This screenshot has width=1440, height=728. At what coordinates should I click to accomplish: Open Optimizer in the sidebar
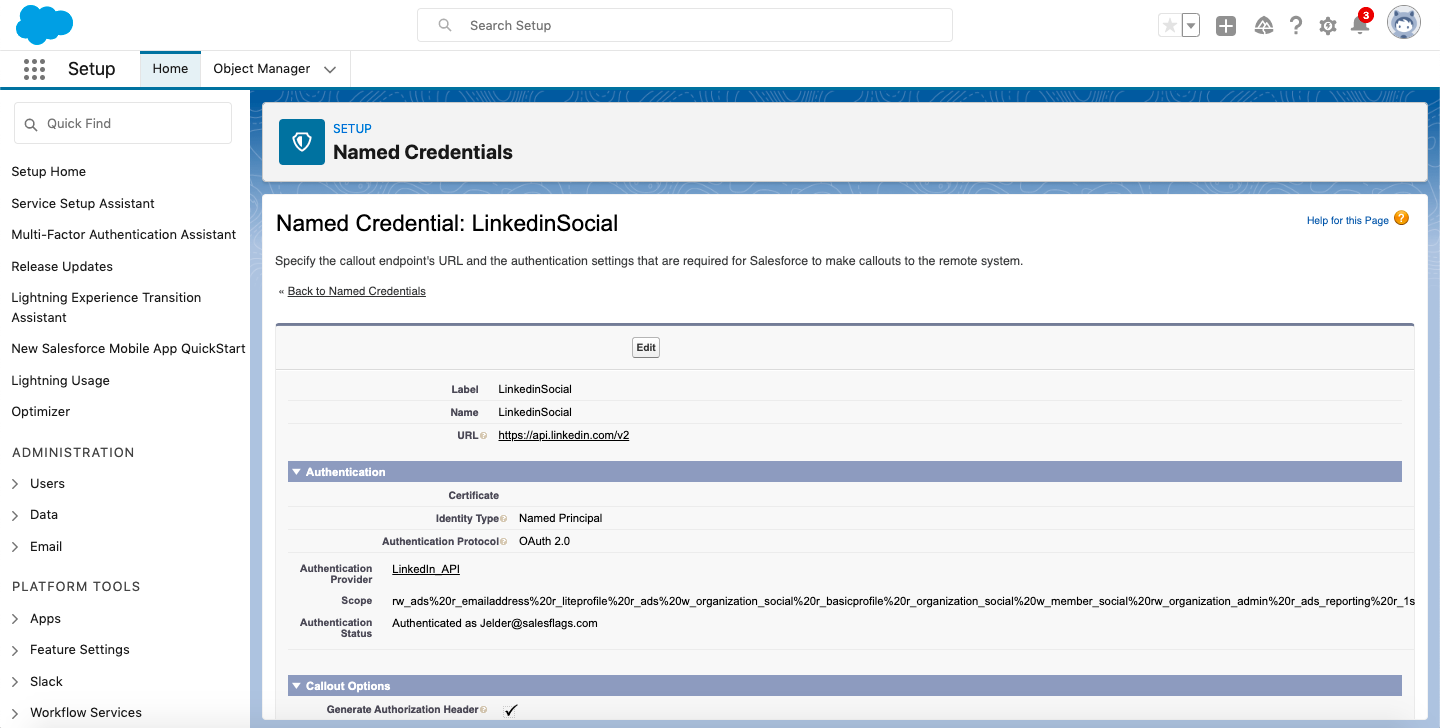[41, 412]
